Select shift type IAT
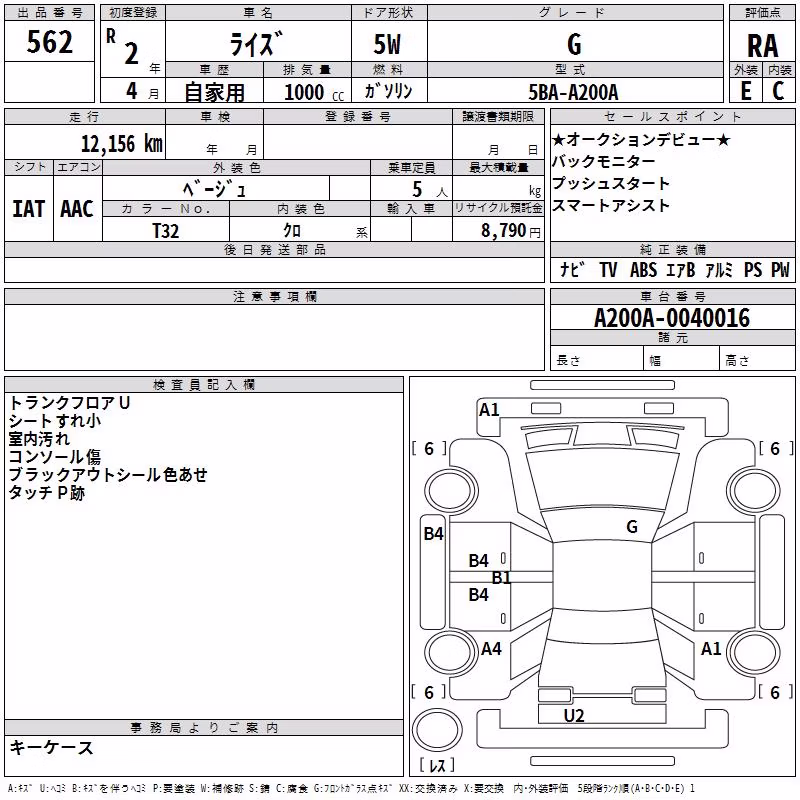This screenshot has height=800, width=800. (29, 209)
